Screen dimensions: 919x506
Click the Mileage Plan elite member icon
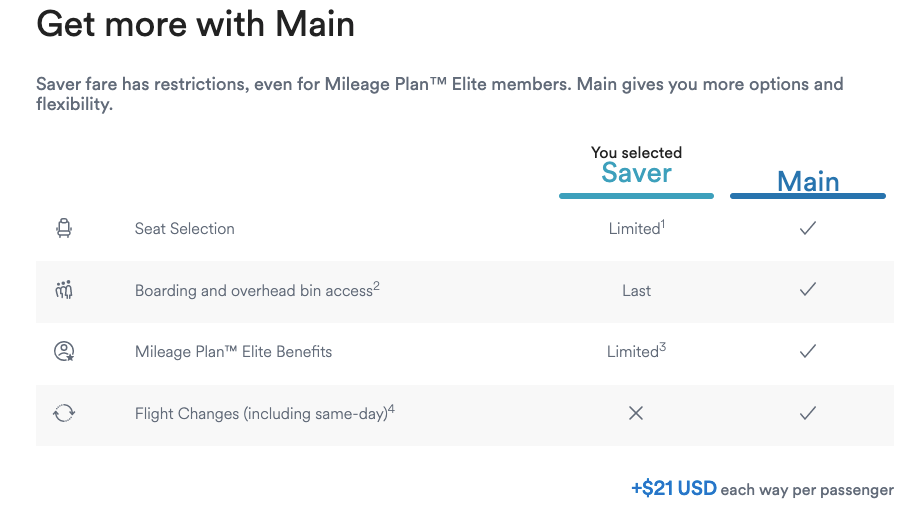(x=64, y=351)
